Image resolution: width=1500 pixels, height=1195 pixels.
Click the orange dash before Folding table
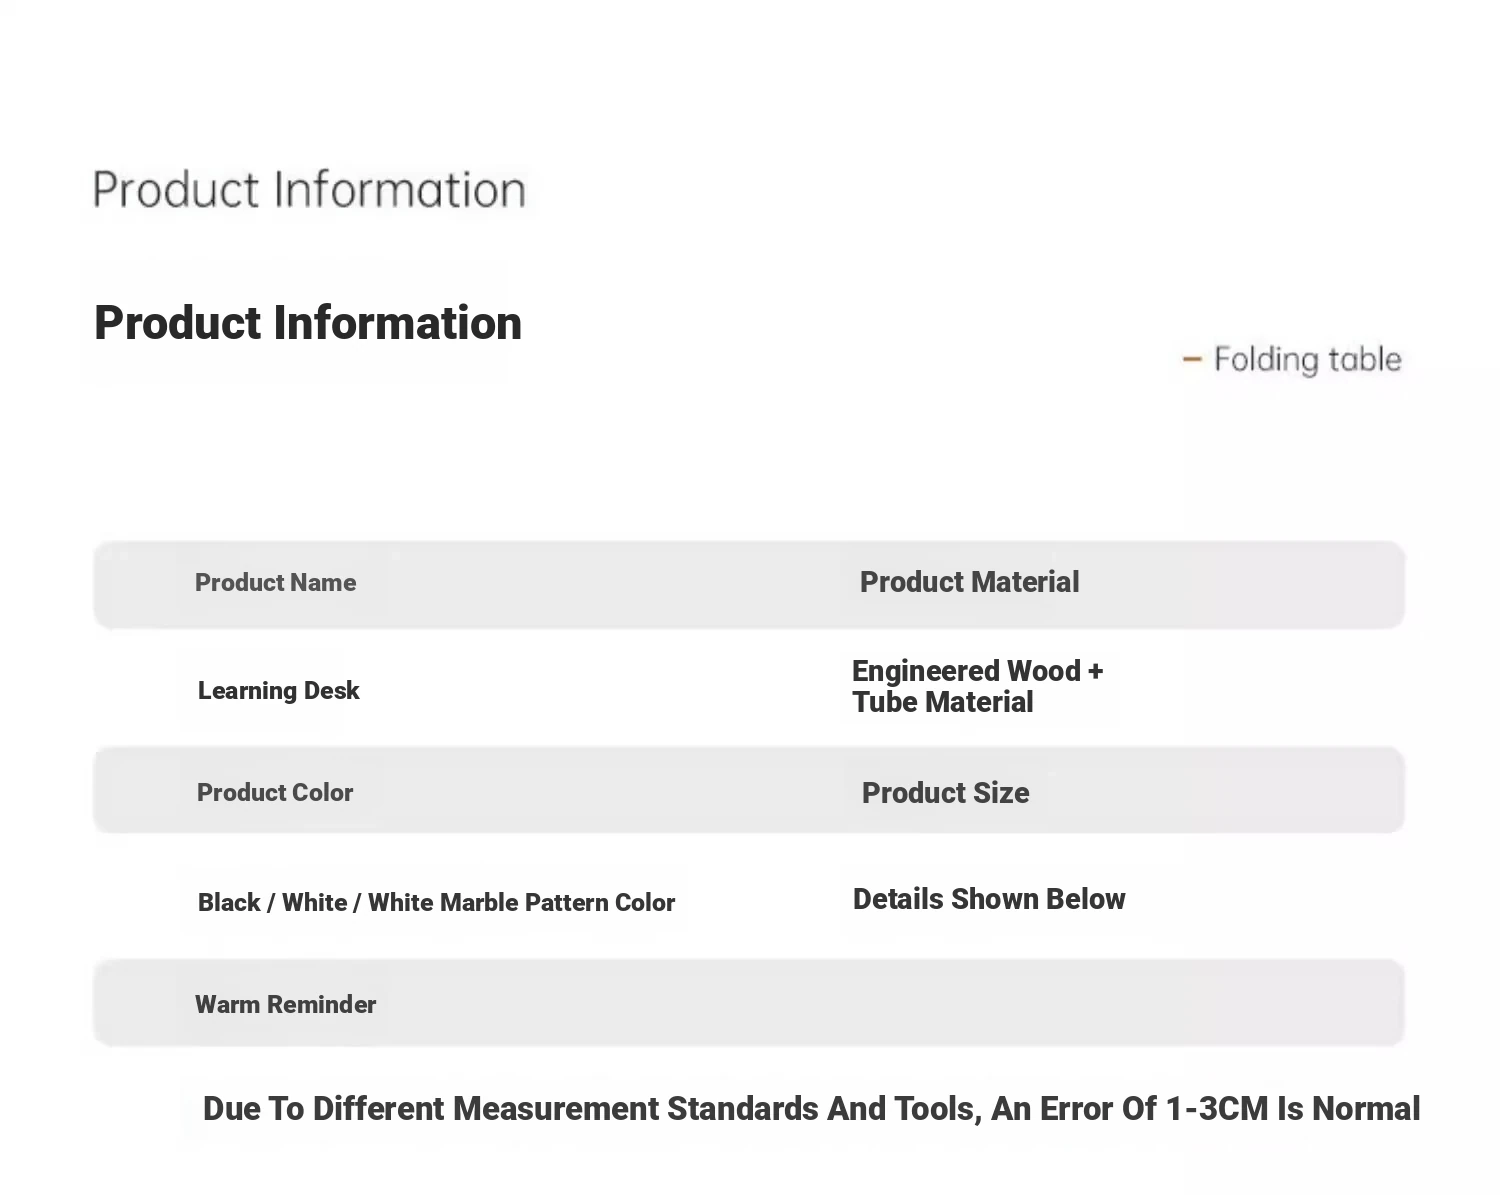pyautogui.click(x=1191, y=359)
